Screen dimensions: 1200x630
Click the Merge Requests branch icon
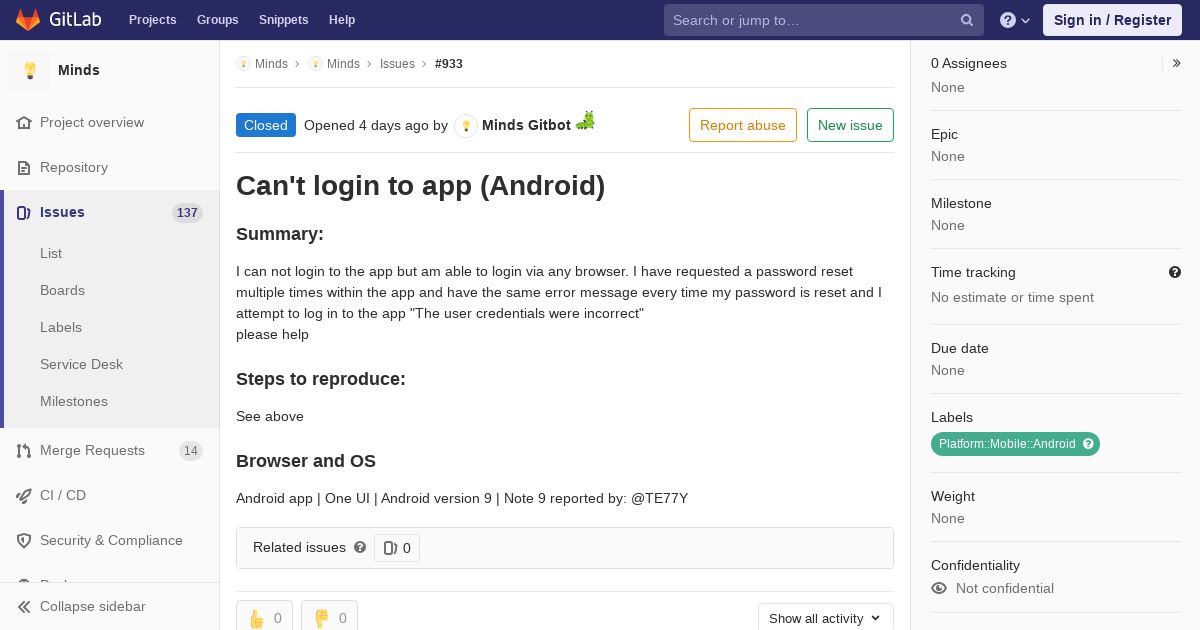(x=24, y=450)
